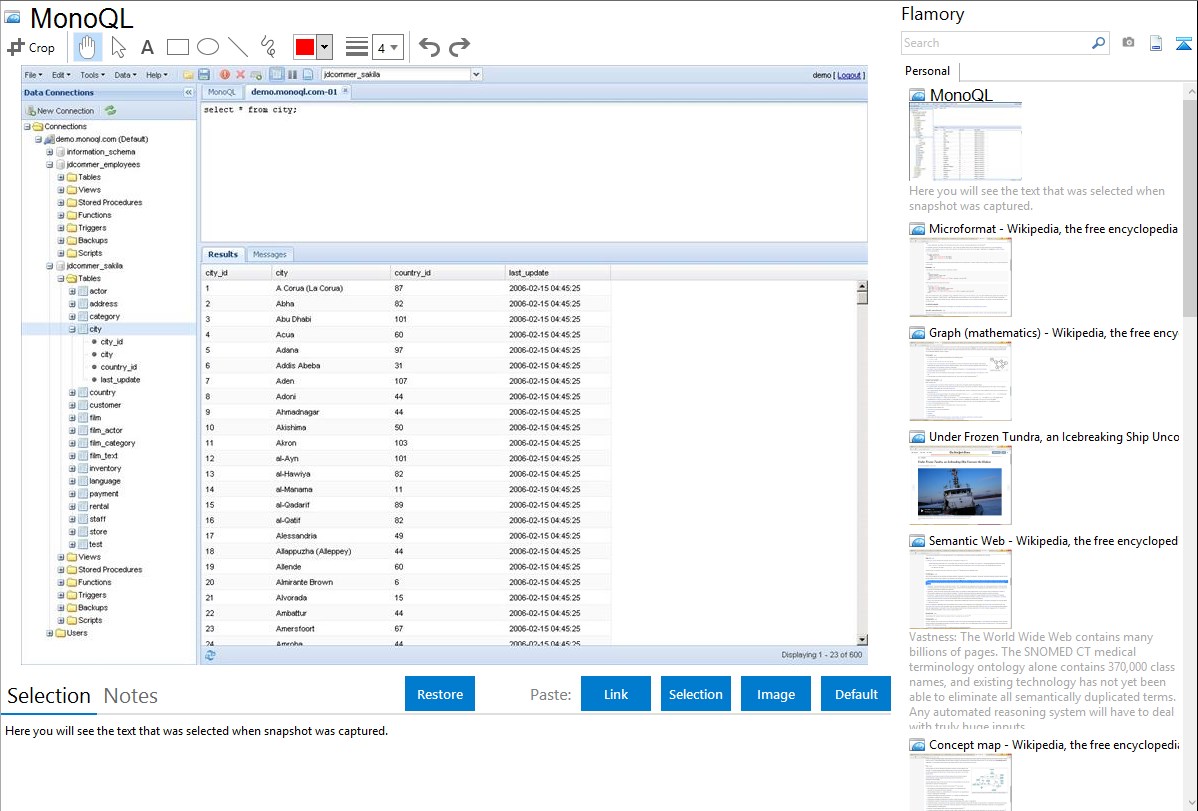Open the jdcommer_sakila database combo box

pyautogui.click(x=401, y=74)
